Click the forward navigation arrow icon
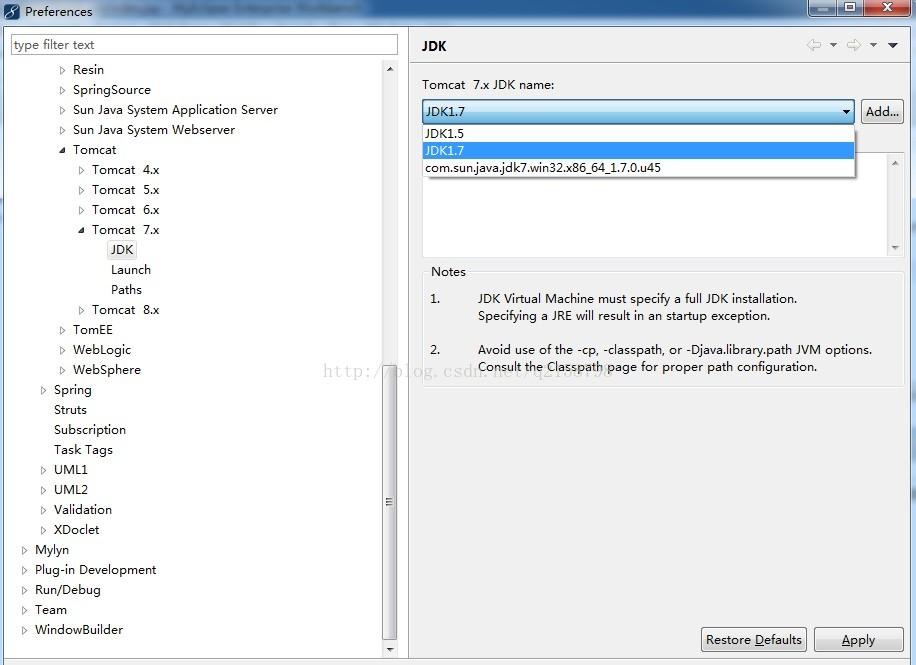This screenshot has width=916, height=665. (853, 45)
